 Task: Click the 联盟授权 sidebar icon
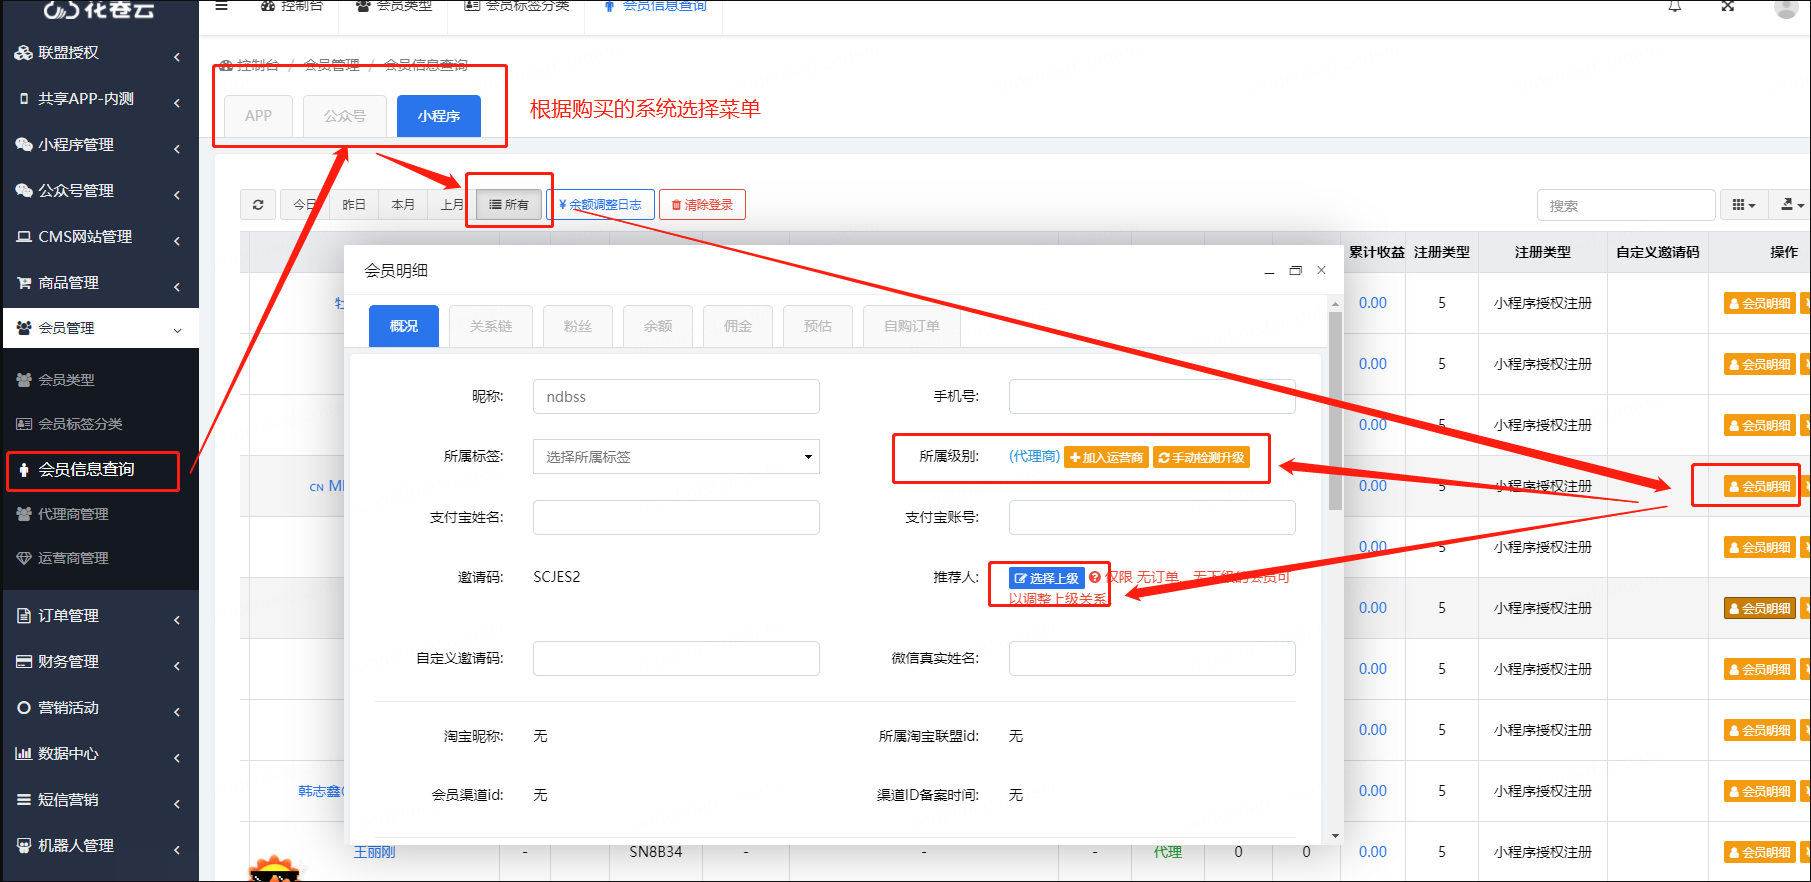pyautogui.click(x=24, y=53)
